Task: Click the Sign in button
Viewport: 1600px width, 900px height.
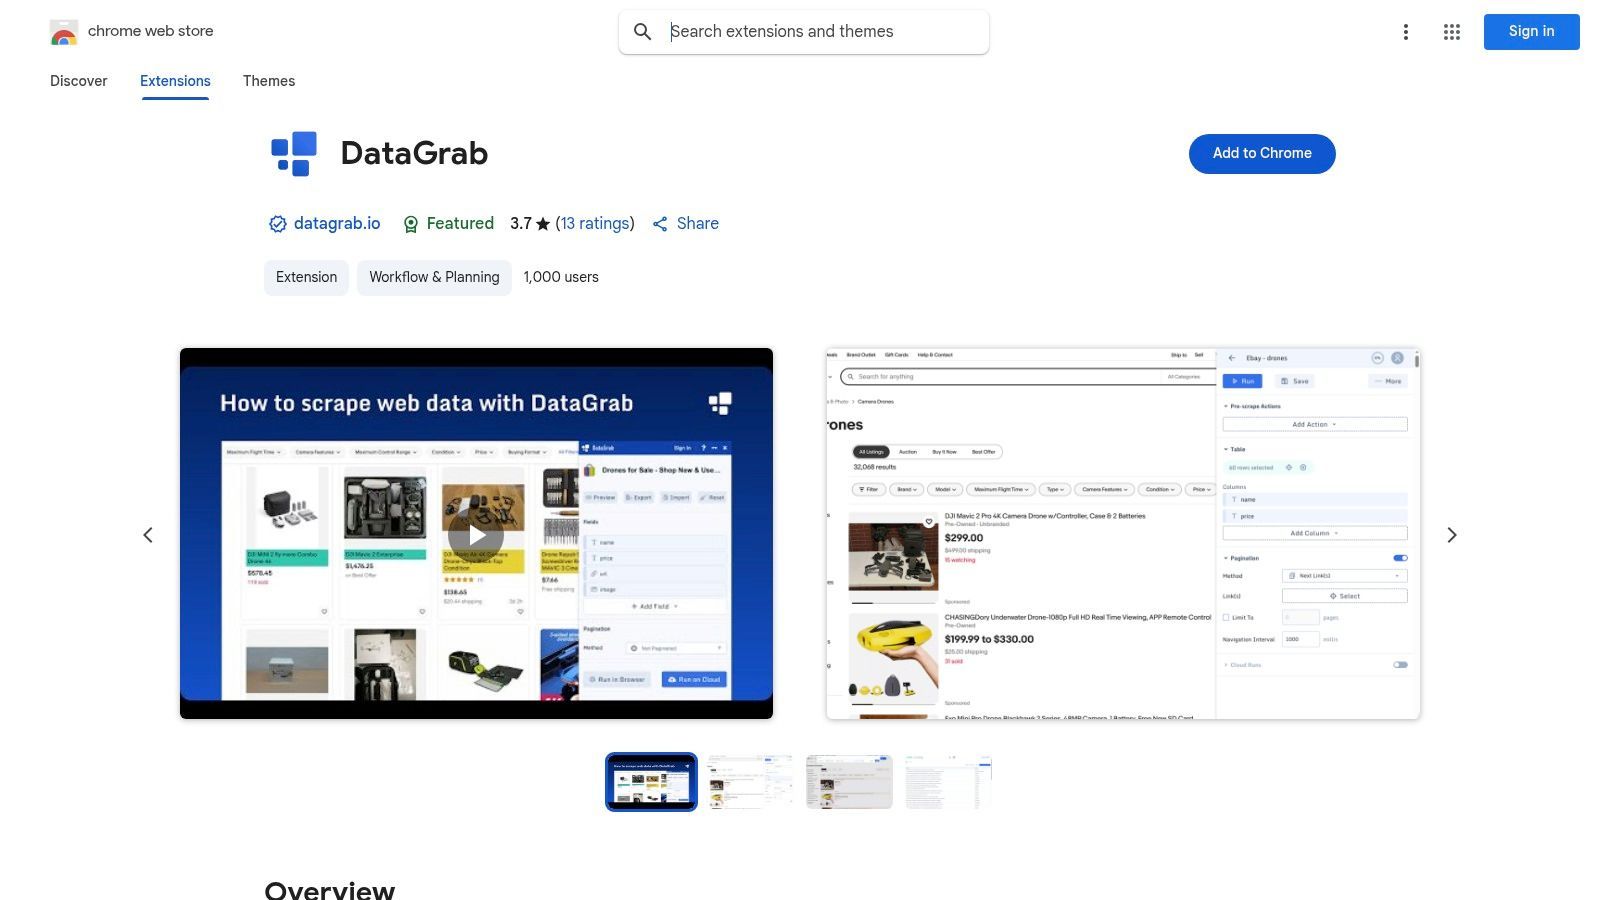Action: tap(1531, 31)
